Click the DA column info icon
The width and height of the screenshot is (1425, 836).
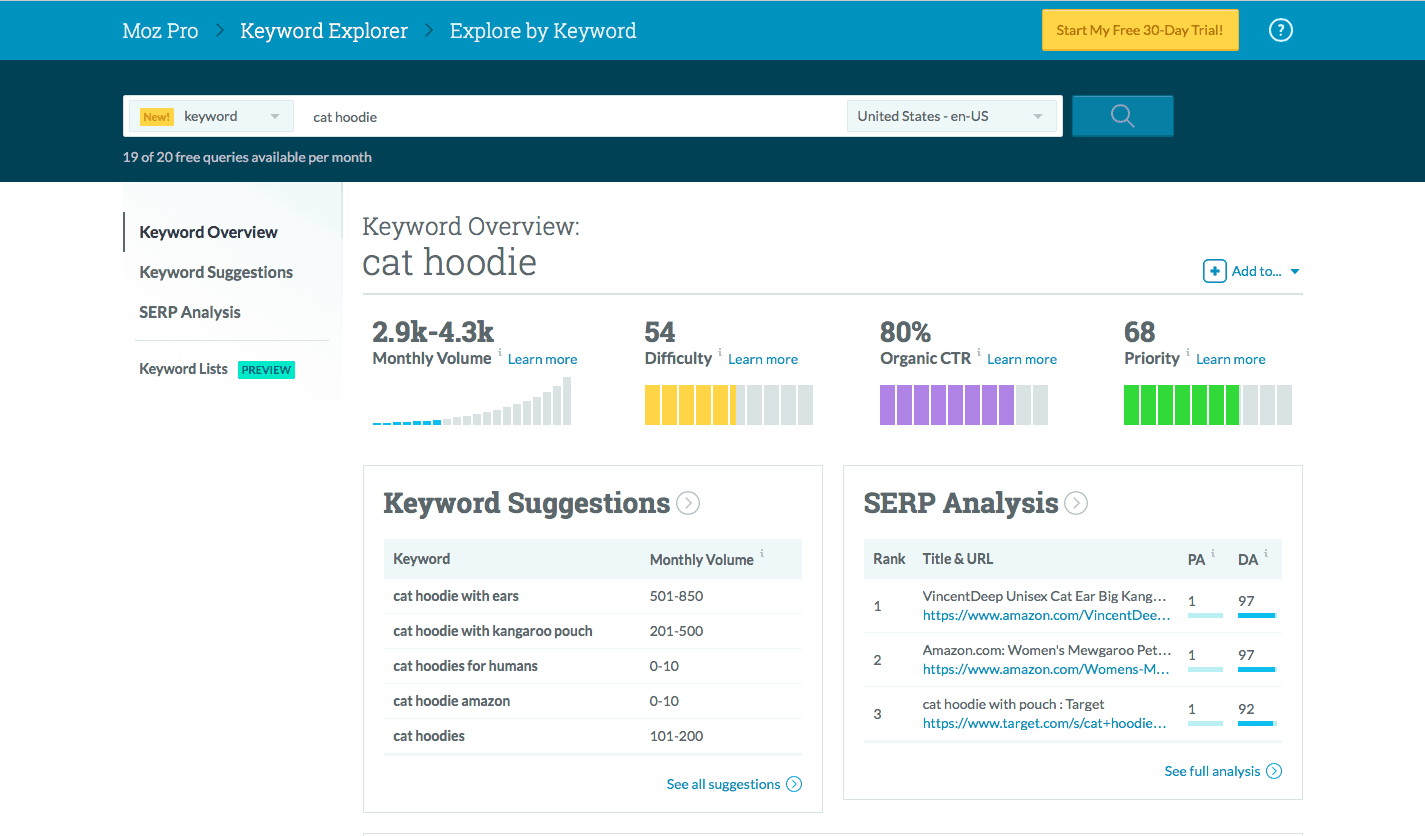[1266, 553]
